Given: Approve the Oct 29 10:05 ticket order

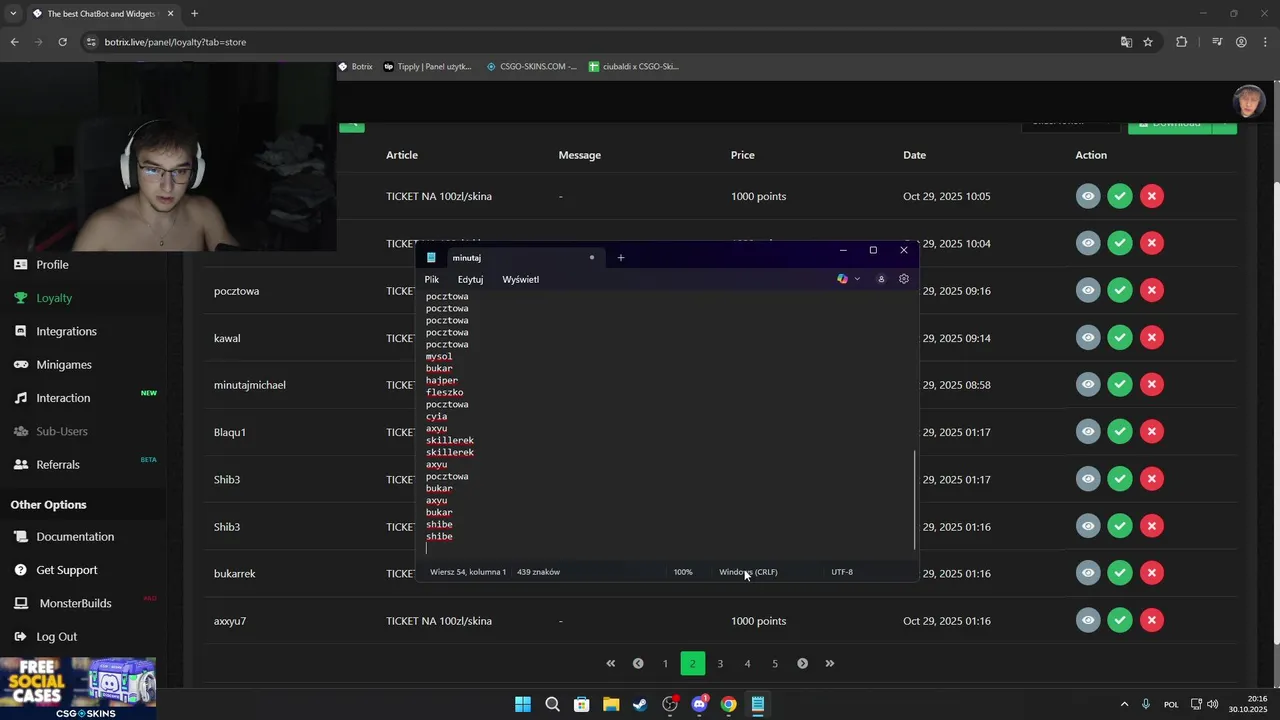Looking at the screenshot, I should pos(1120,196).
